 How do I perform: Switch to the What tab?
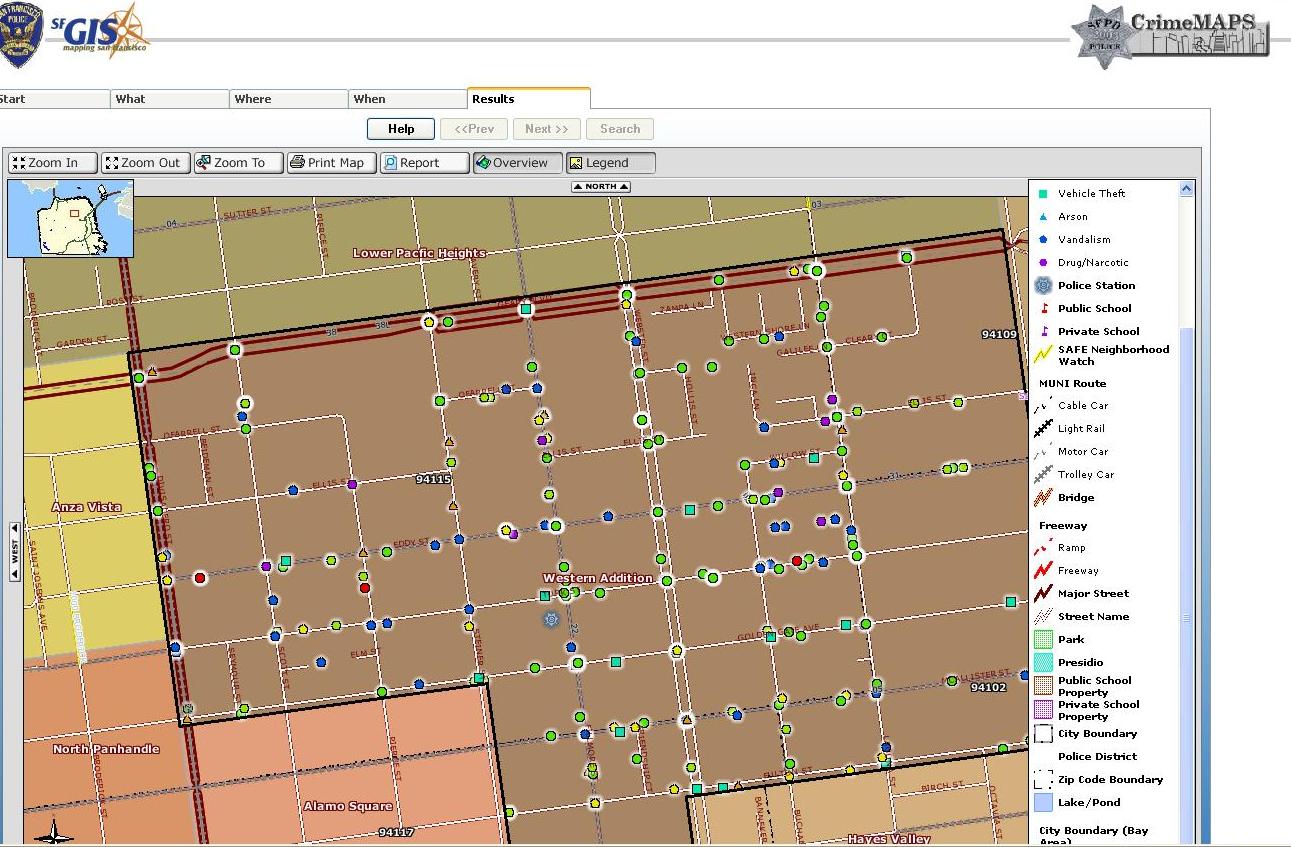(x=170, y=99)
